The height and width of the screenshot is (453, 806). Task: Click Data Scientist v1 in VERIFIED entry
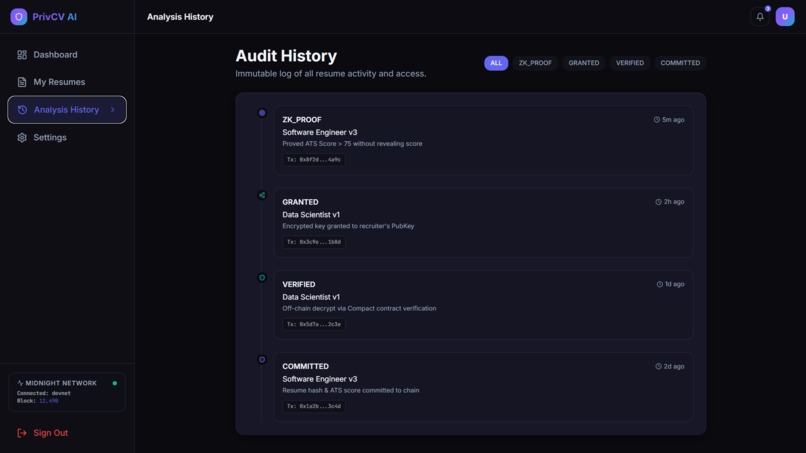[311, 297]
